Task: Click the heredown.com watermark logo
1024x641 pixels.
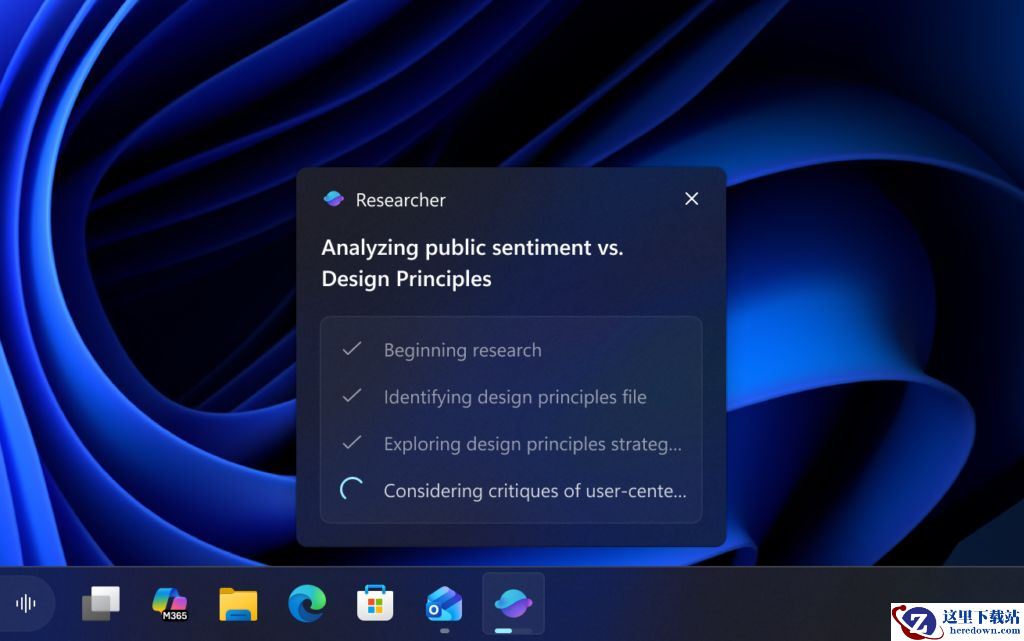Action: [x=957, y=621]
